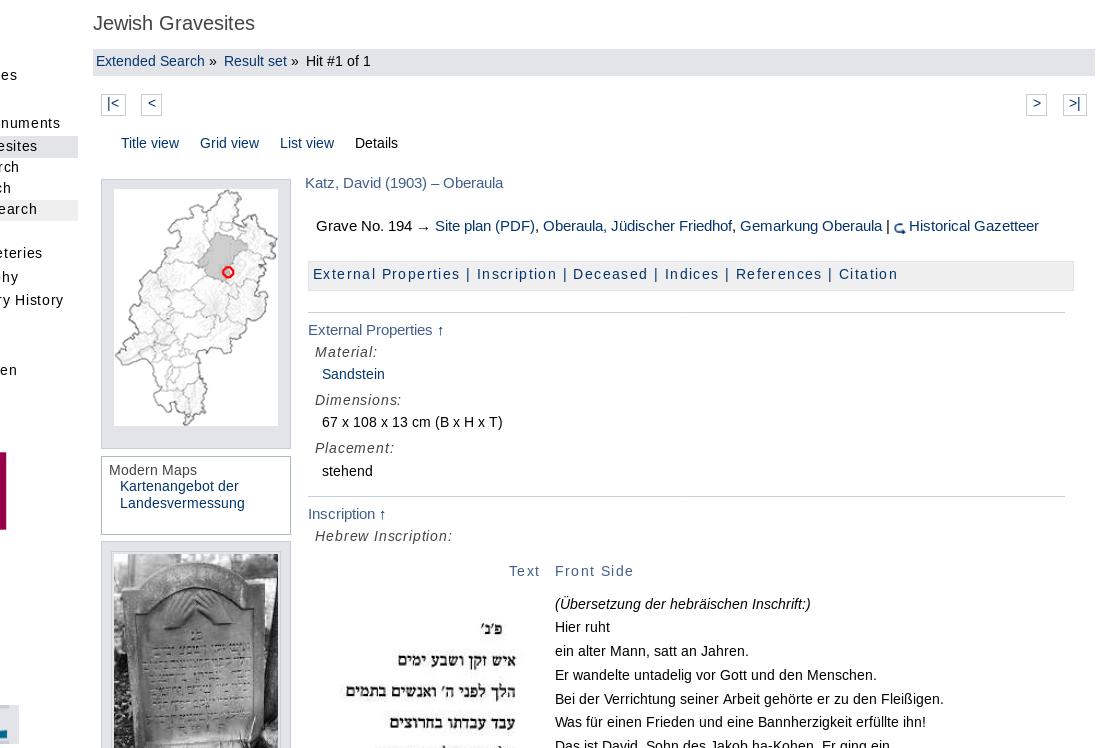Switch to List view tab

(x=307, y=143)
